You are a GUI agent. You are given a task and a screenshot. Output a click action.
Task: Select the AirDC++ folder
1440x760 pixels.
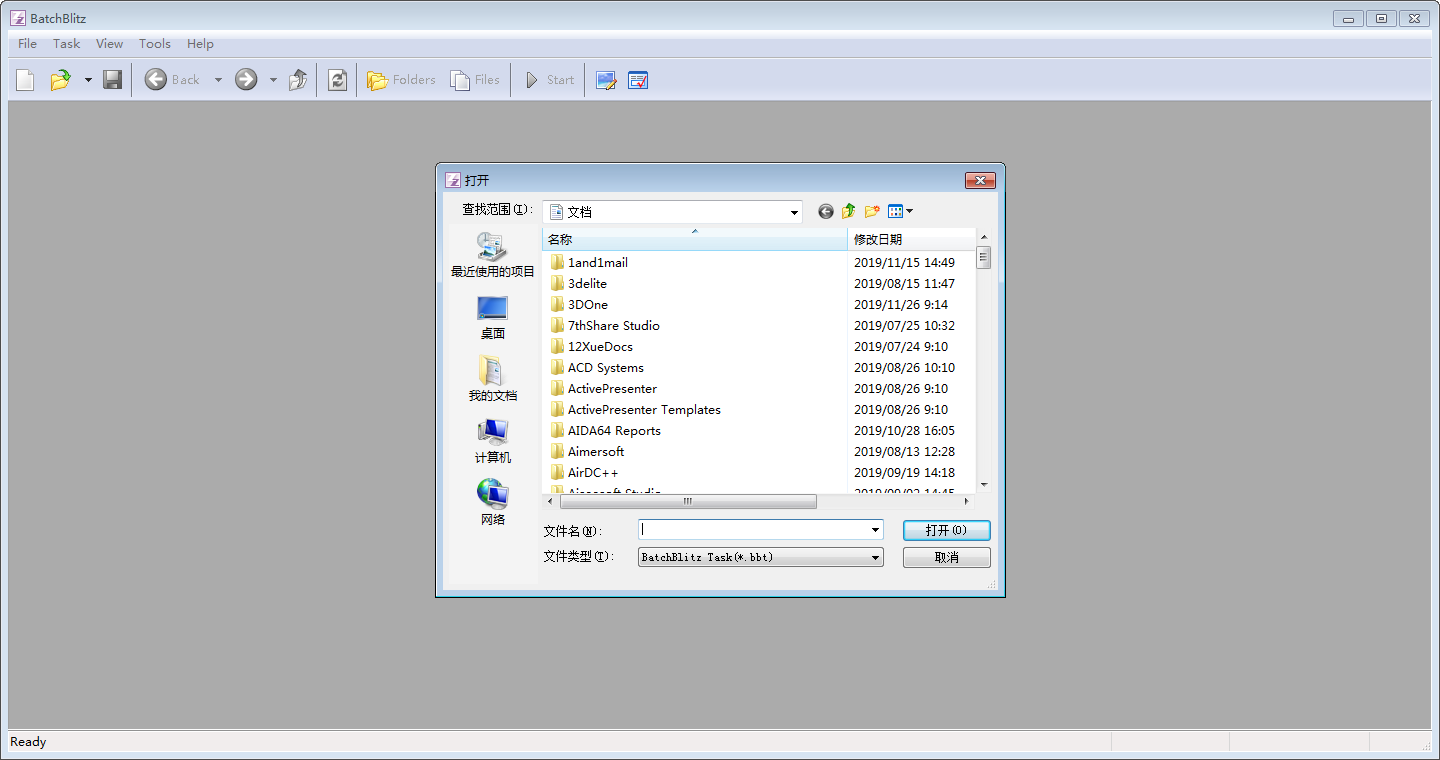(593, 473)
